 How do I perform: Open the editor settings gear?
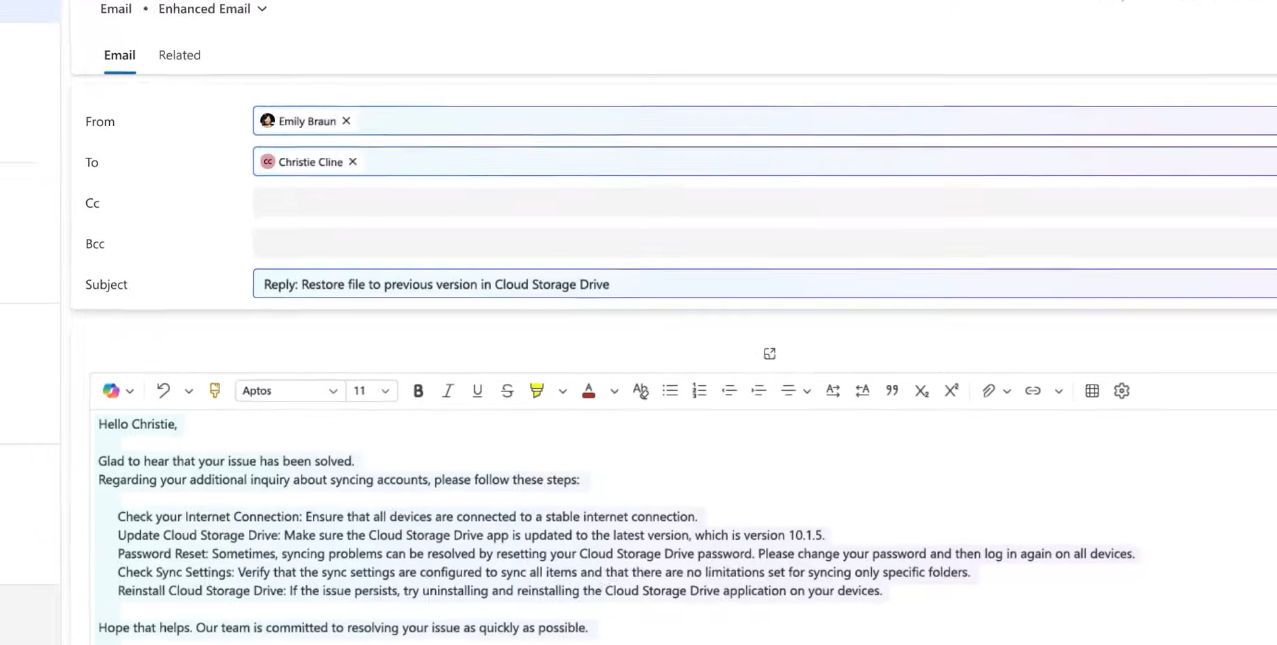point(1121,390)
